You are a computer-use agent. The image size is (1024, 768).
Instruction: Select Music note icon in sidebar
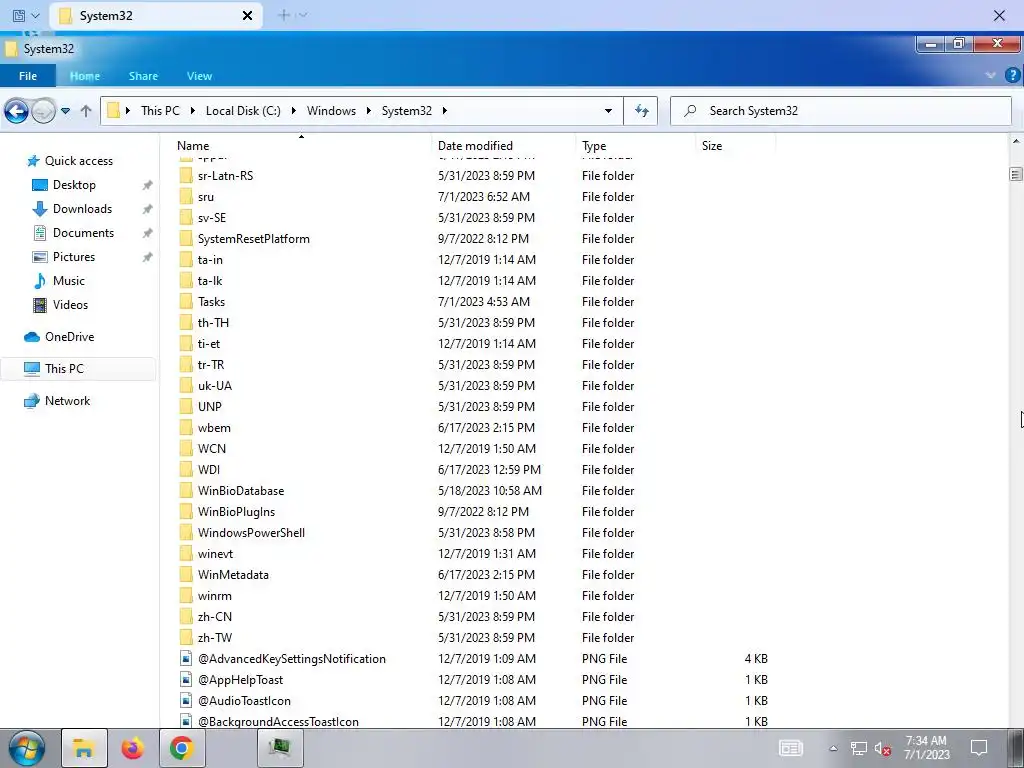(40, 281)
